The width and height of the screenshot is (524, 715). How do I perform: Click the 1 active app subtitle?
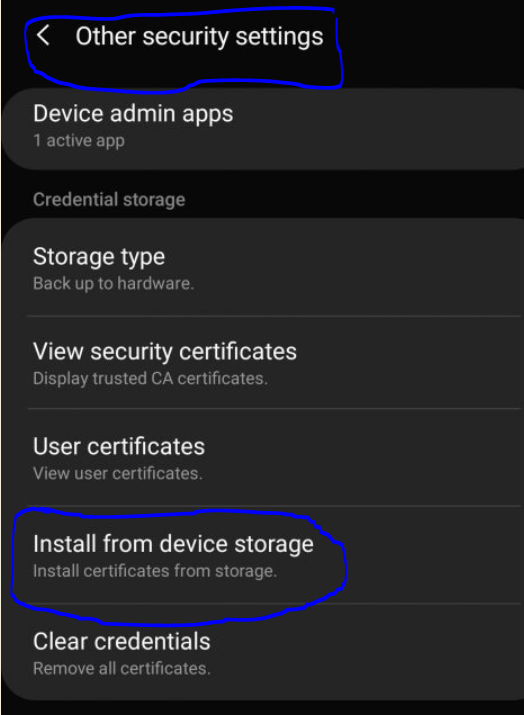pos(79,141)
